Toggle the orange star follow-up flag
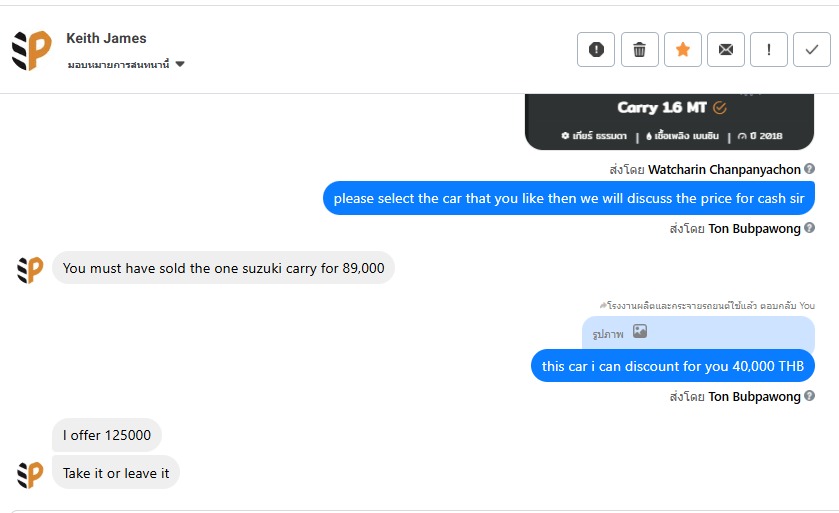Viewport: 839px width, 513px height. tap(683, 49)
